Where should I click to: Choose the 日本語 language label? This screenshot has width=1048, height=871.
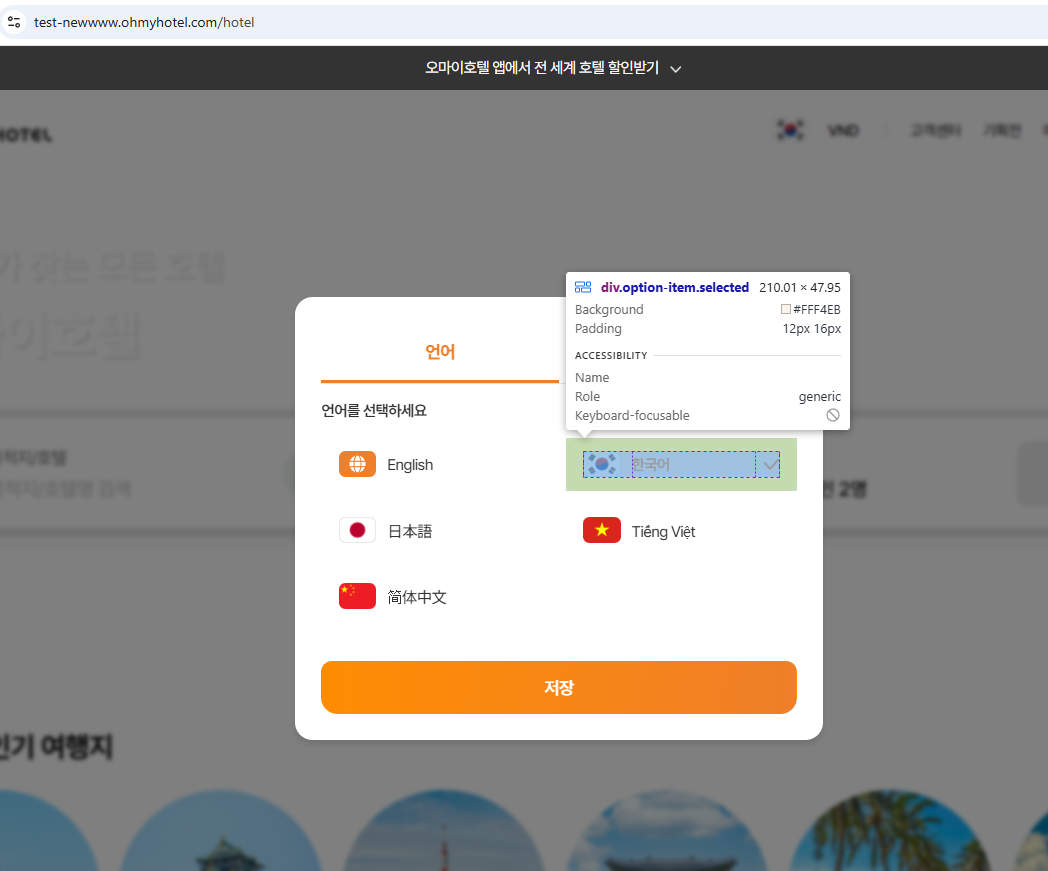410,531
